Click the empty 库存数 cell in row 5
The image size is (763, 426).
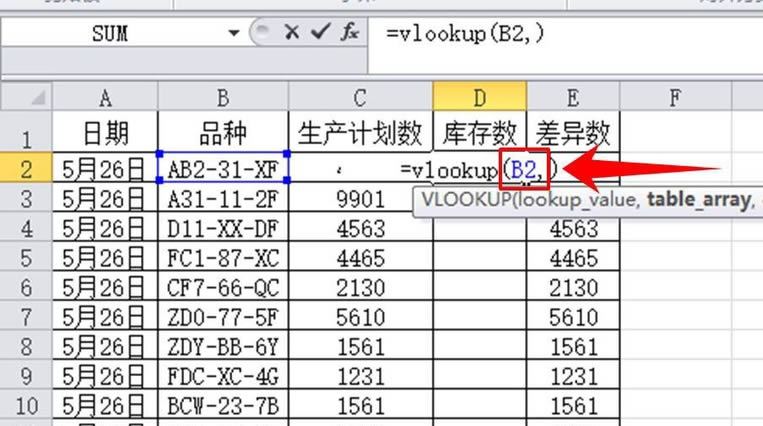480,258
